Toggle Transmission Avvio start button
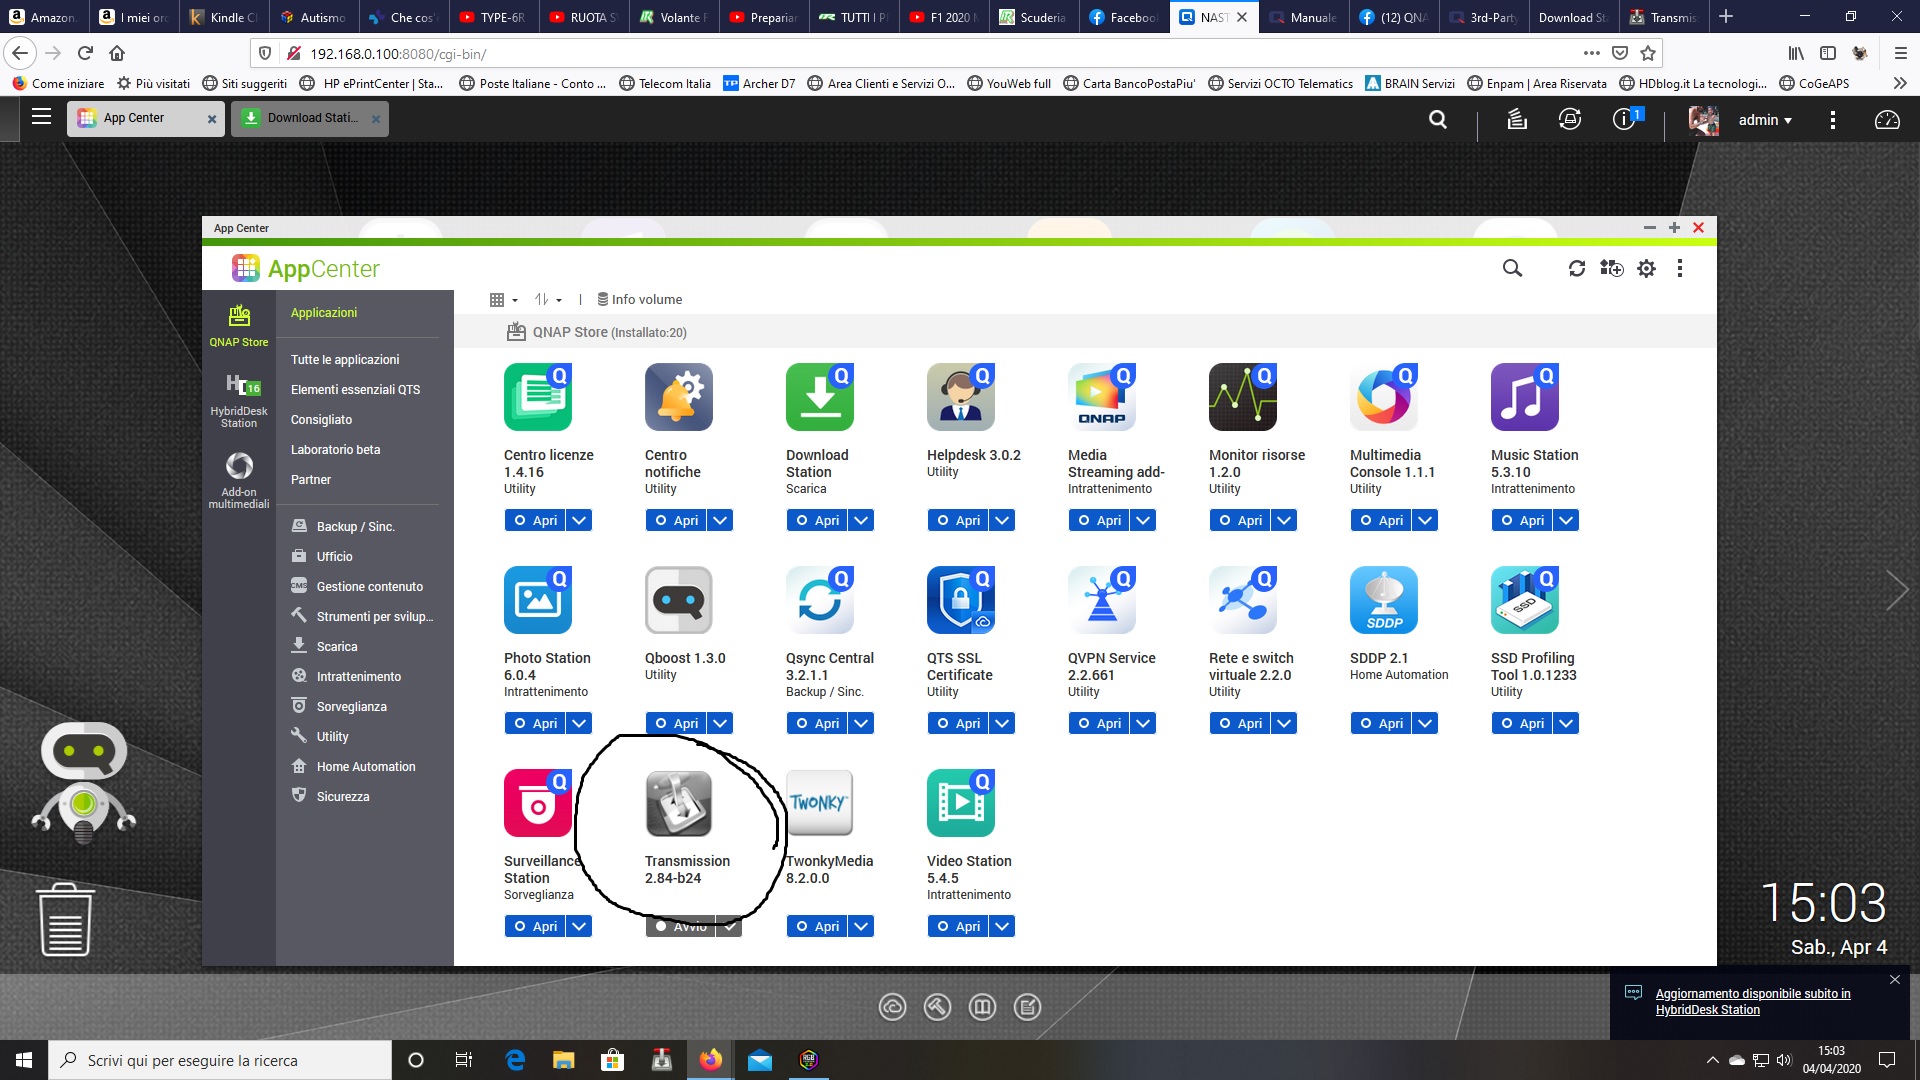 point(681,927)
